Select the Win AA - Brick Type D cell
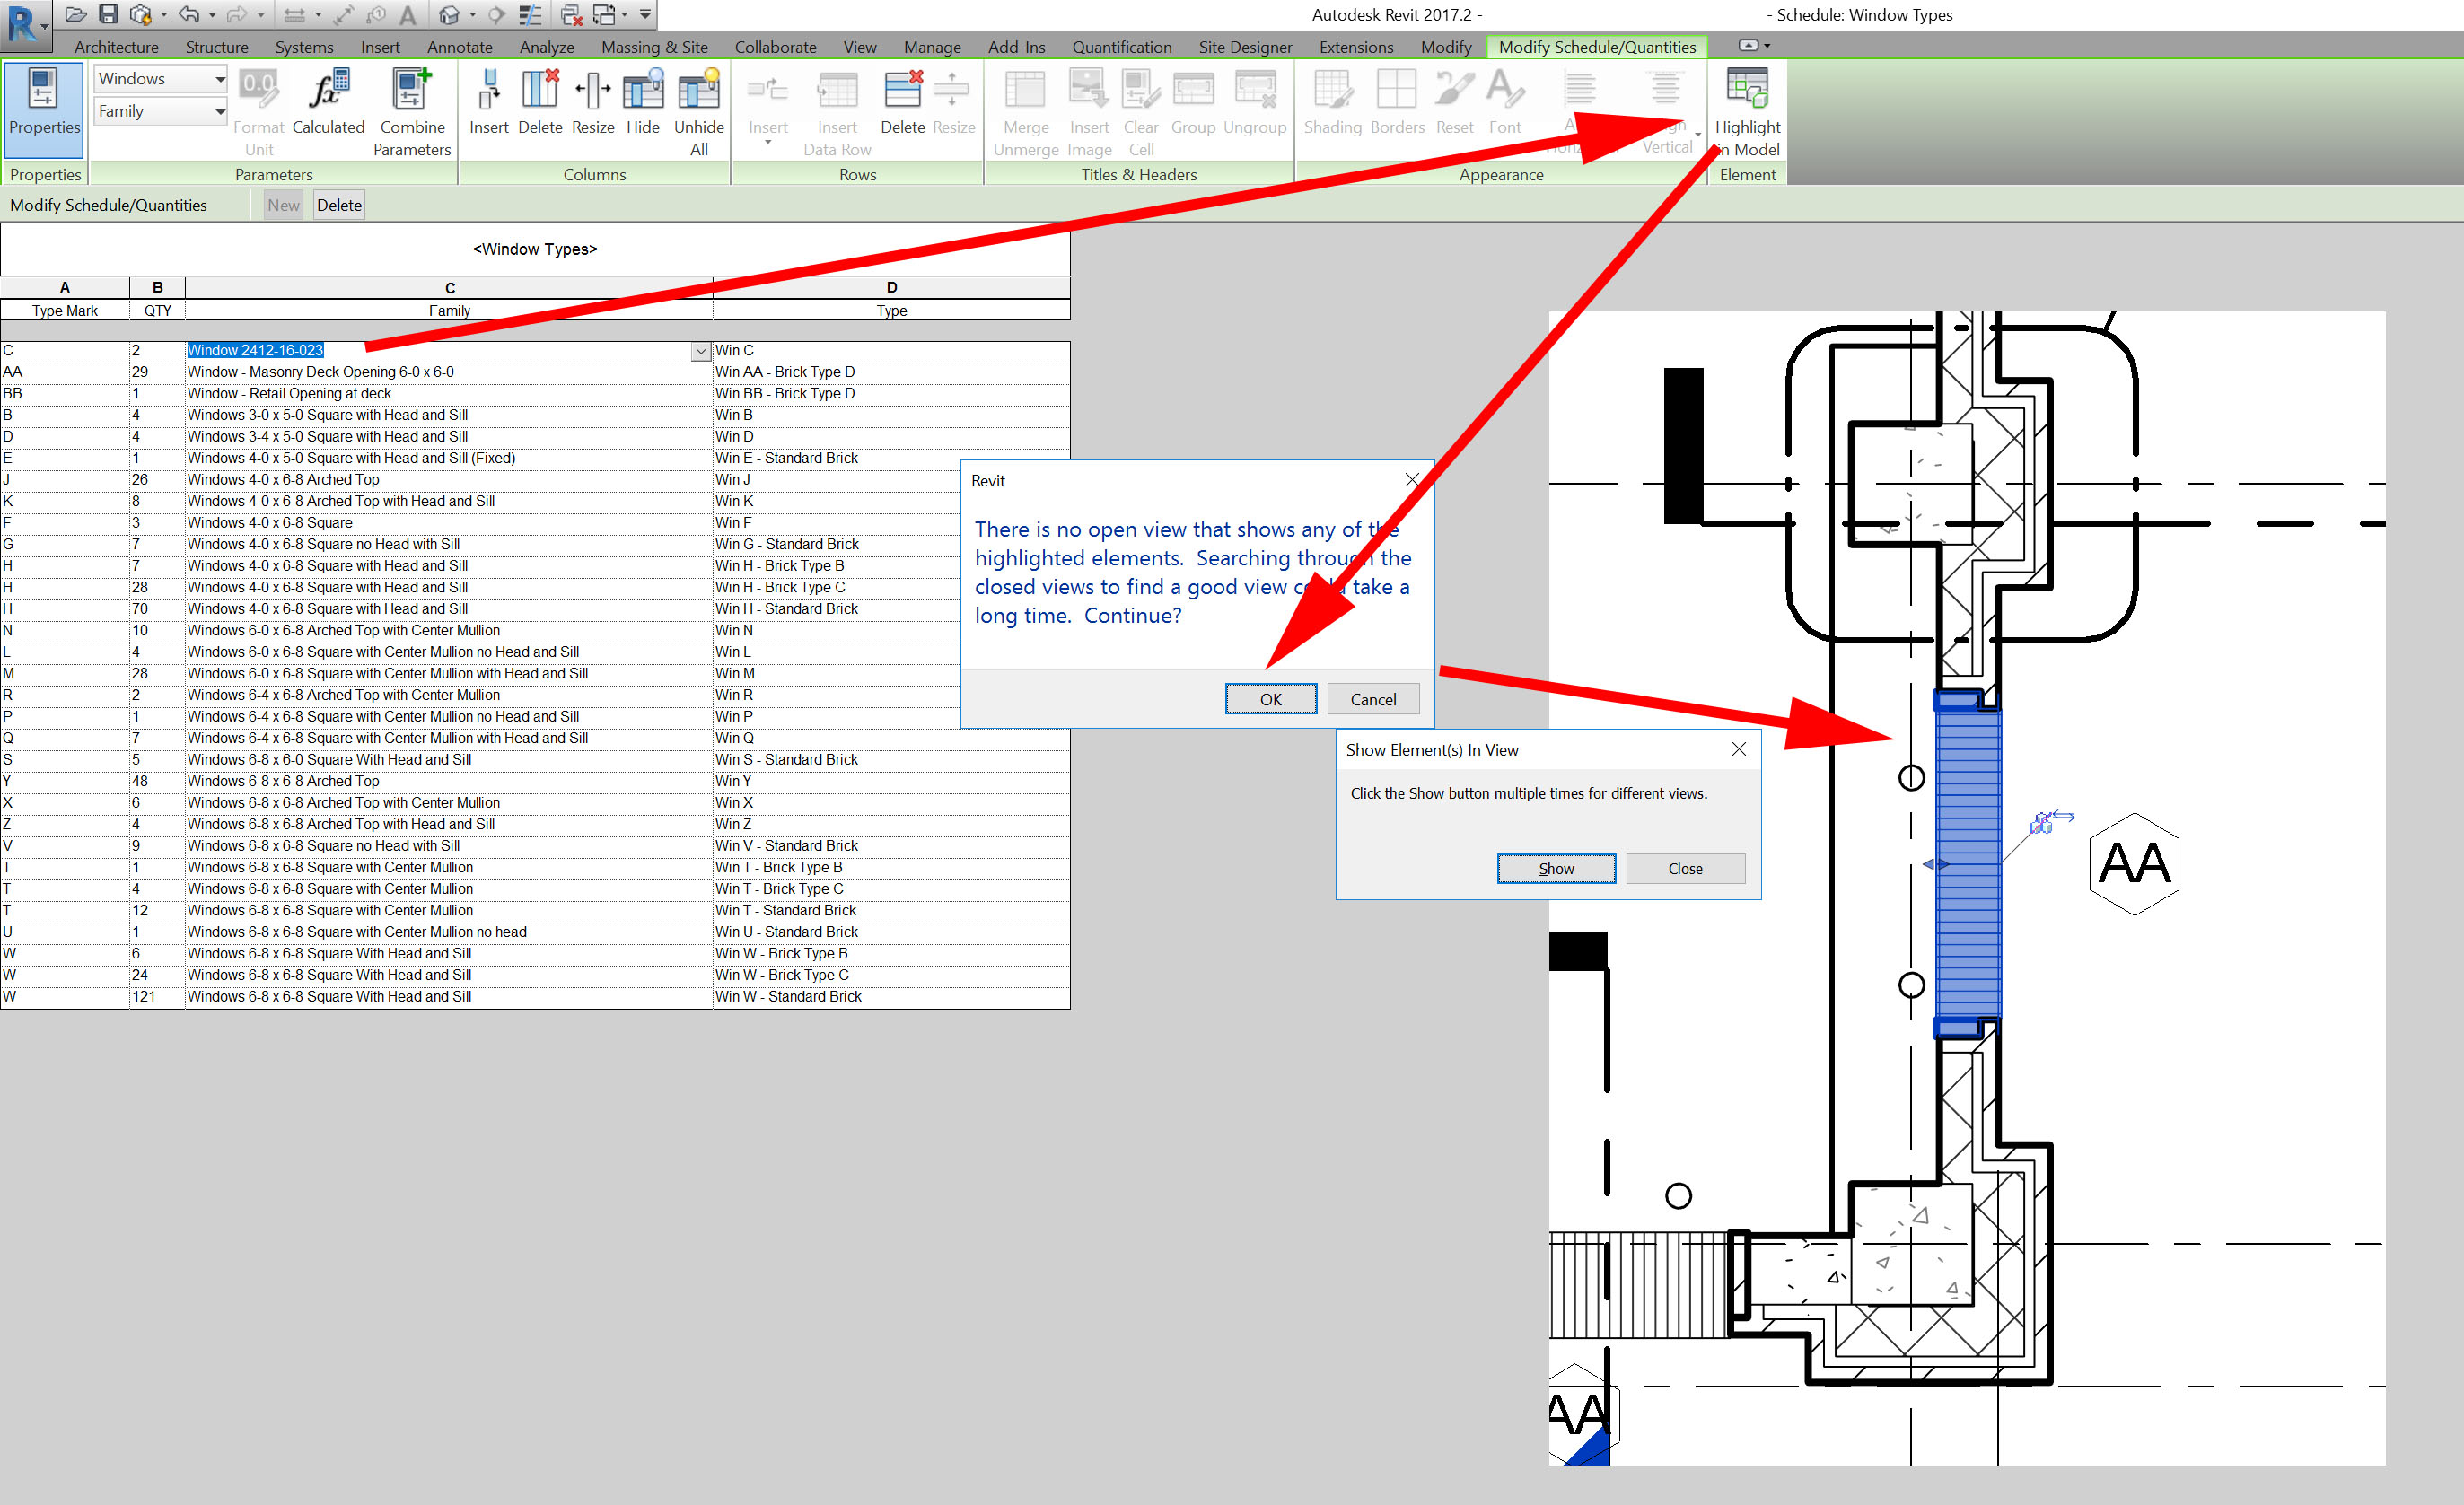 point(785,372)
